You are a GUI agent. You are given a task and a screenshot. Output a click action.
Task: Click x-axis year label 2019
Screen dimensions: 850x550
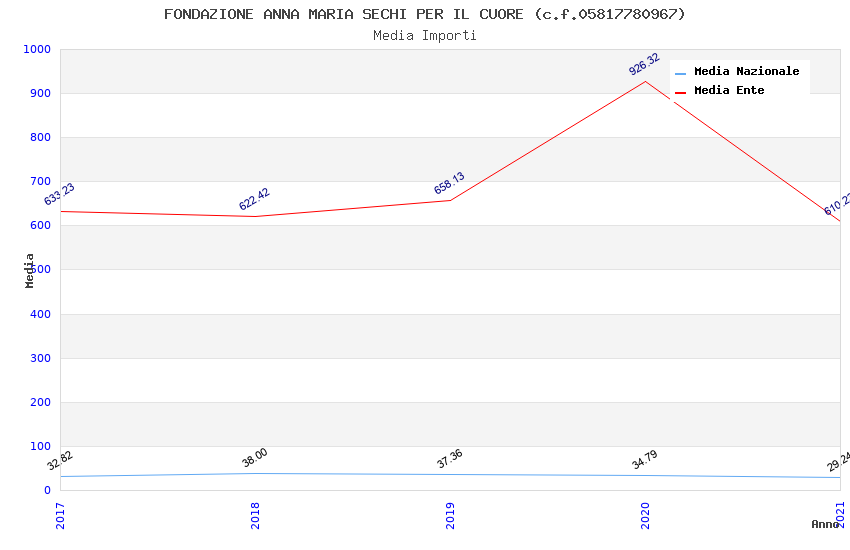(x=450, y=516)
